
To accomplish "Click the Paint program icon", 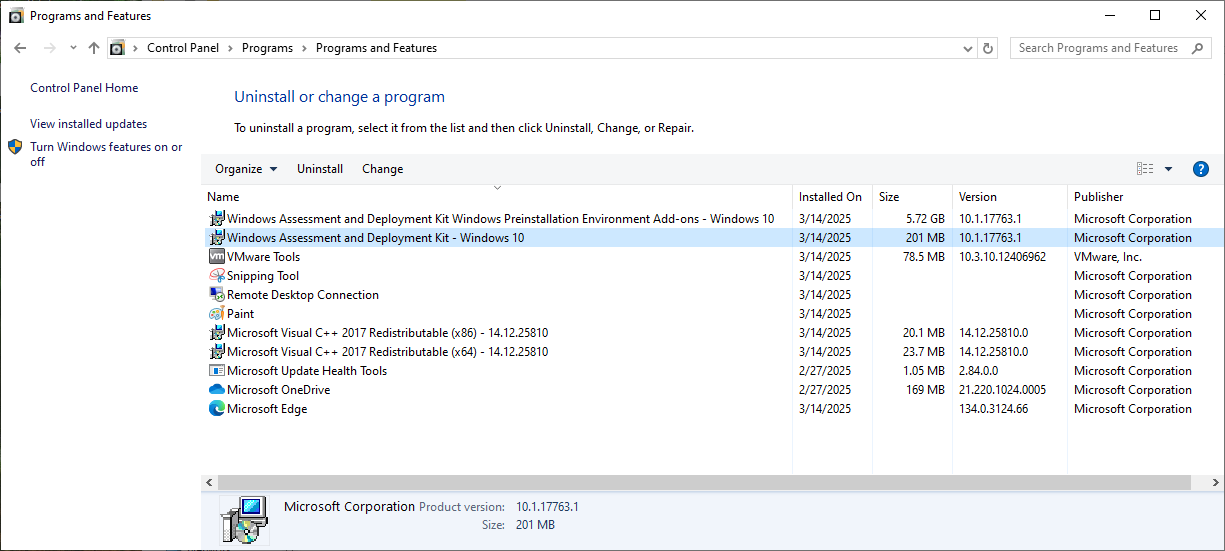I will (217, 314).
